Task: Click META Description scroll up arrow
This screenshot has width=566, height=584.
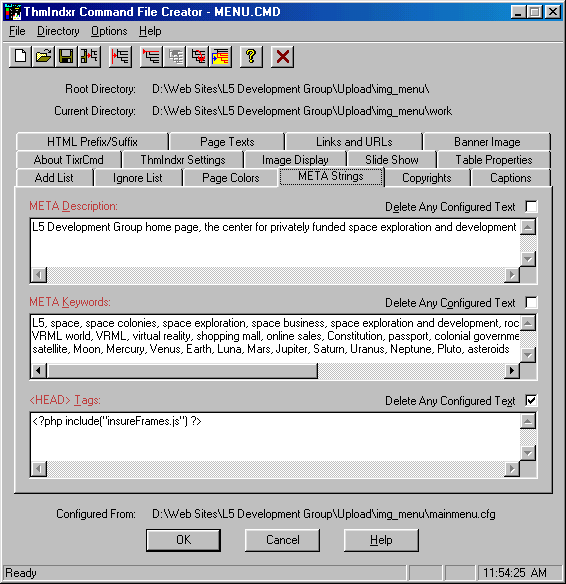Action: [x=528, y=227]
